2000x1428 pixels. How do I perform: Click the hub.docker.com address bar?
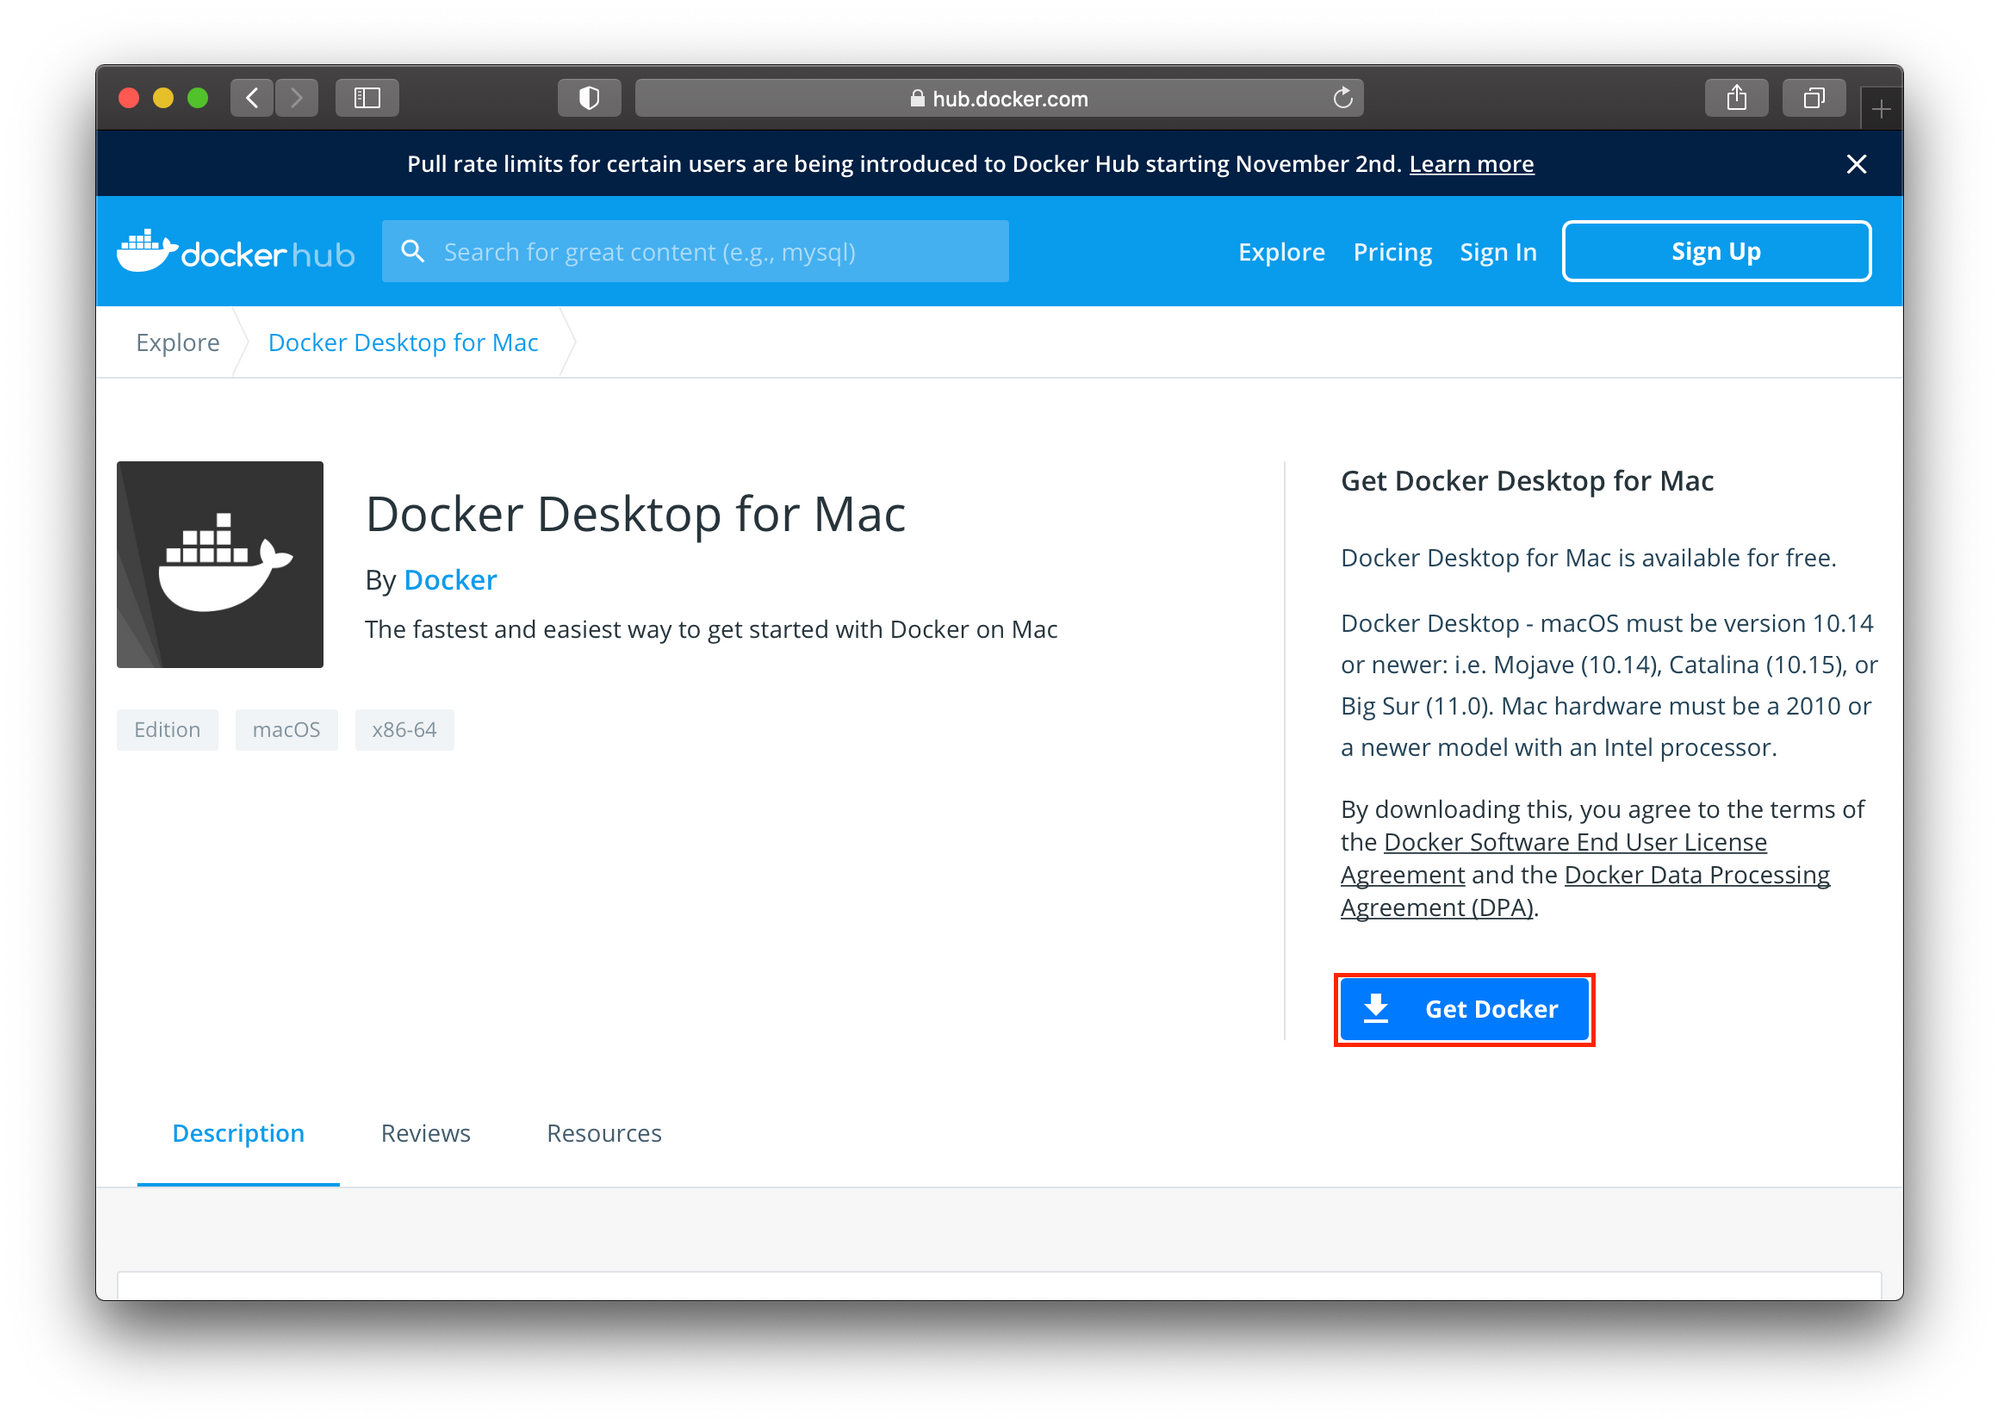999,98
